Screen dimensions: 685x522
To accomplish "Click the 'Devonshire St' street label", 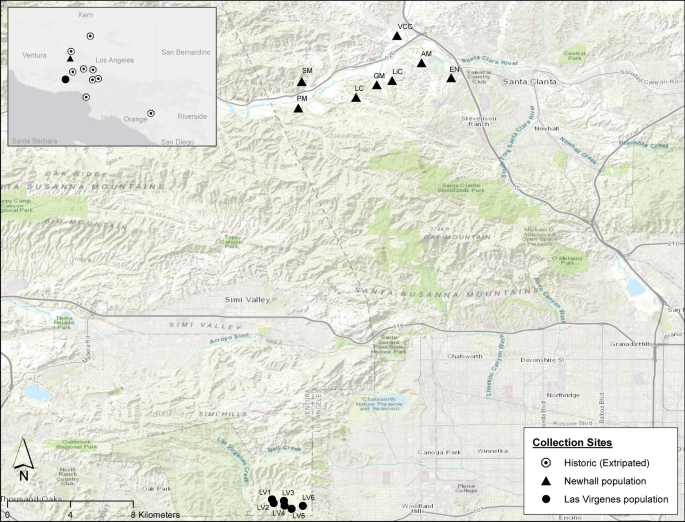I will (543, 360).
